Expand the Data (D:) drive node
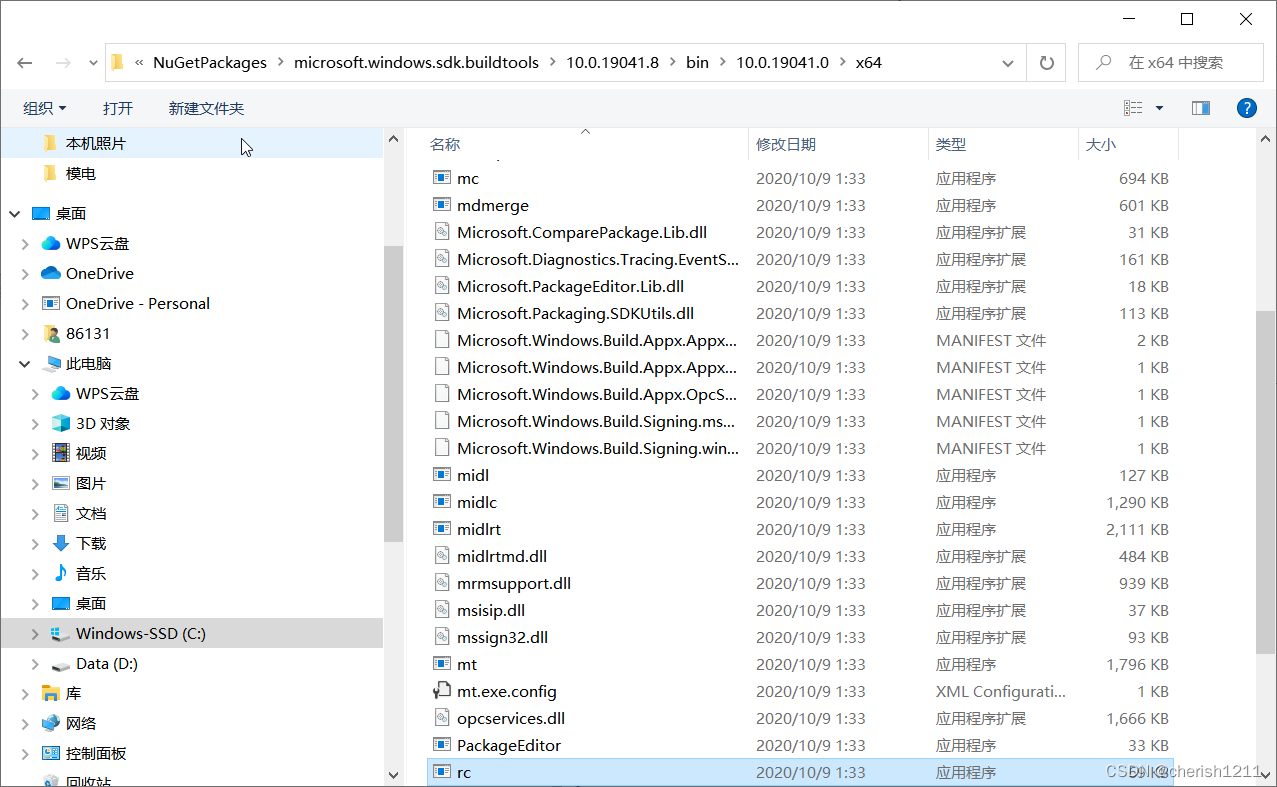Screen dimensions: 1277x787 point(35,663)
